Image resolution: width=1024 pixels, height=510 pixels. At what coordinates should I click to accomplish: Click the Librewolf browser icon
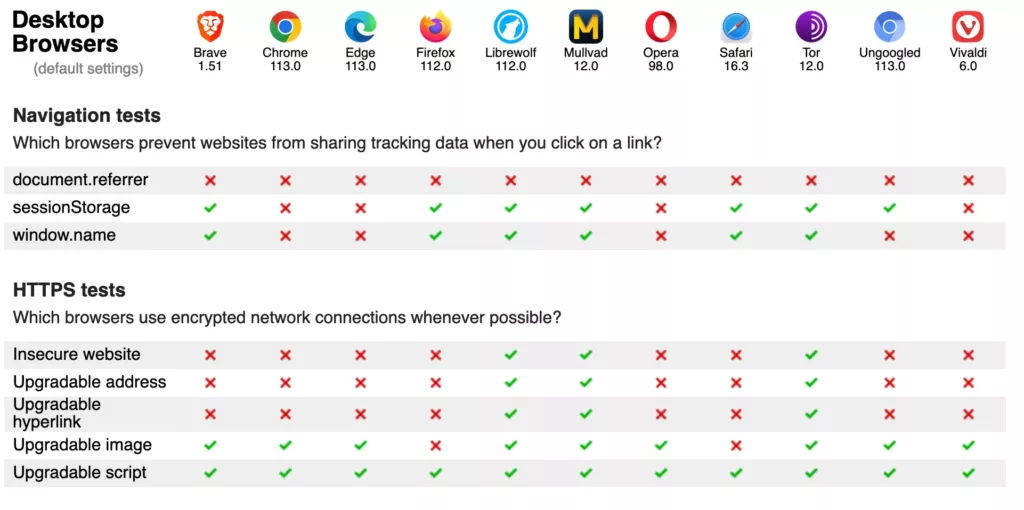click(511, 27)
